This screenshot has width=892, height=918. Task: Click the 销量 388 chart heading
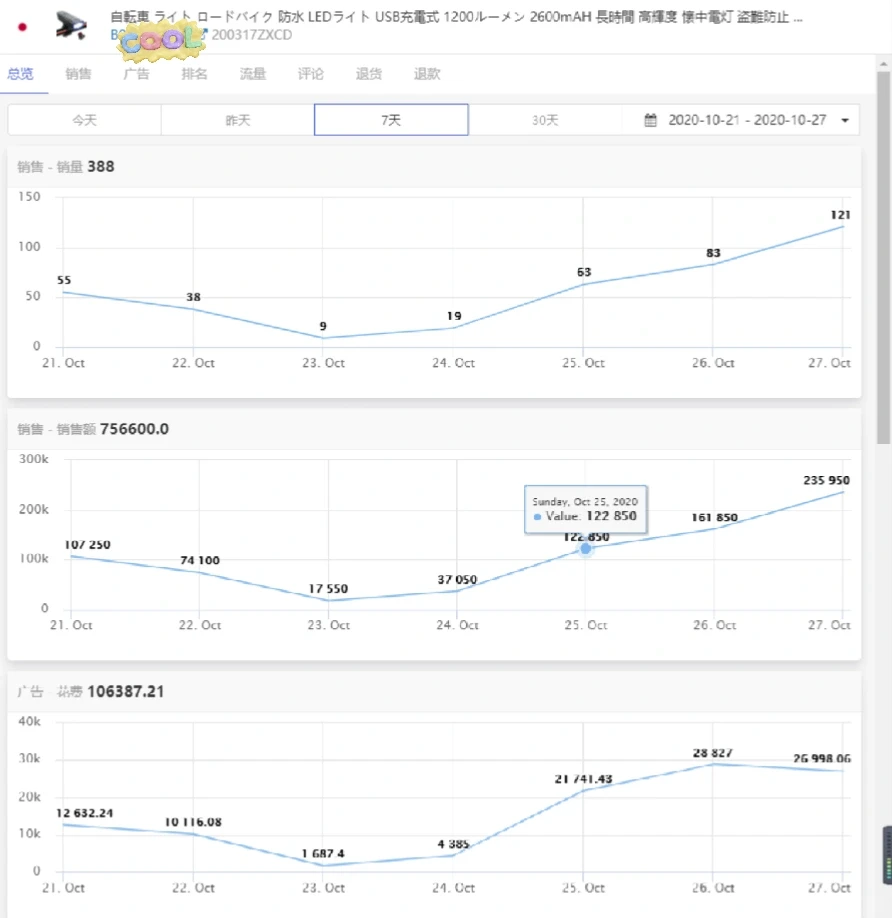(x=66, y=167)
